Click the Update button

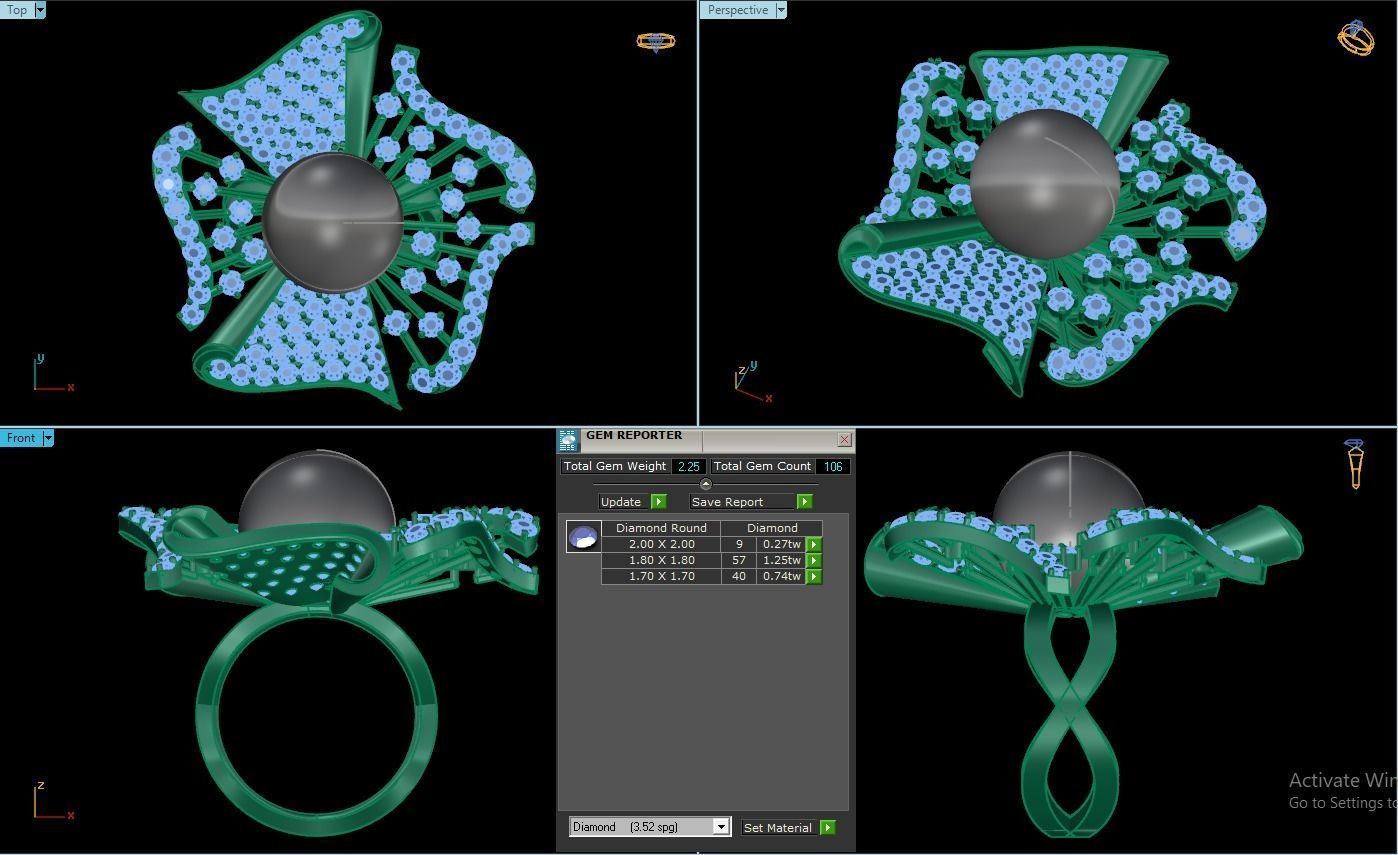[x=624, y=502]
